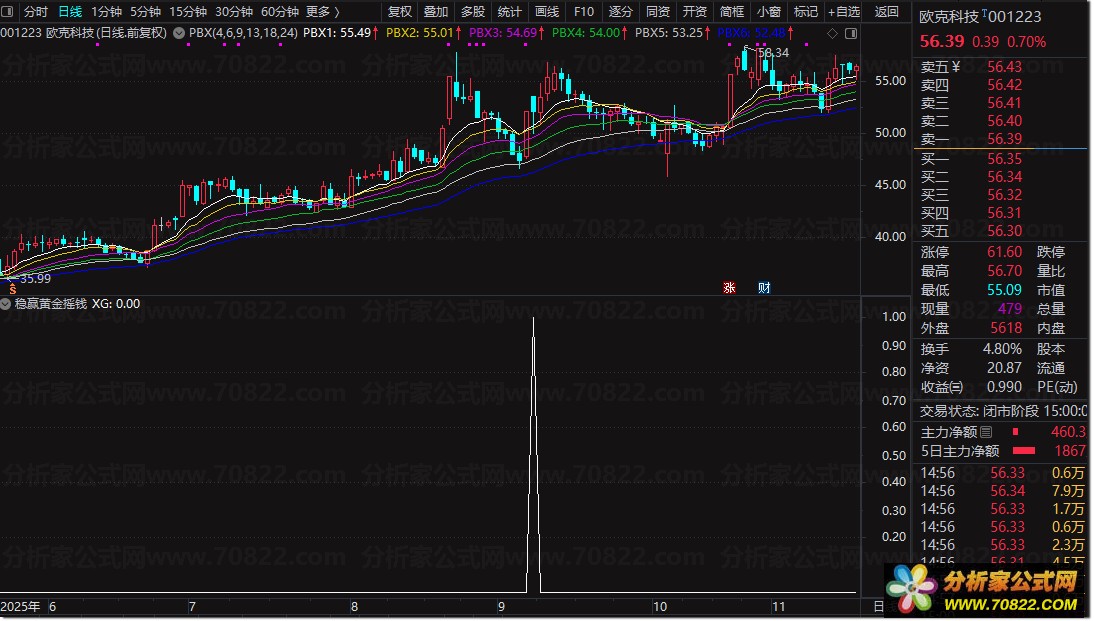Click the panel layout icon at top-left

(8, 11)
